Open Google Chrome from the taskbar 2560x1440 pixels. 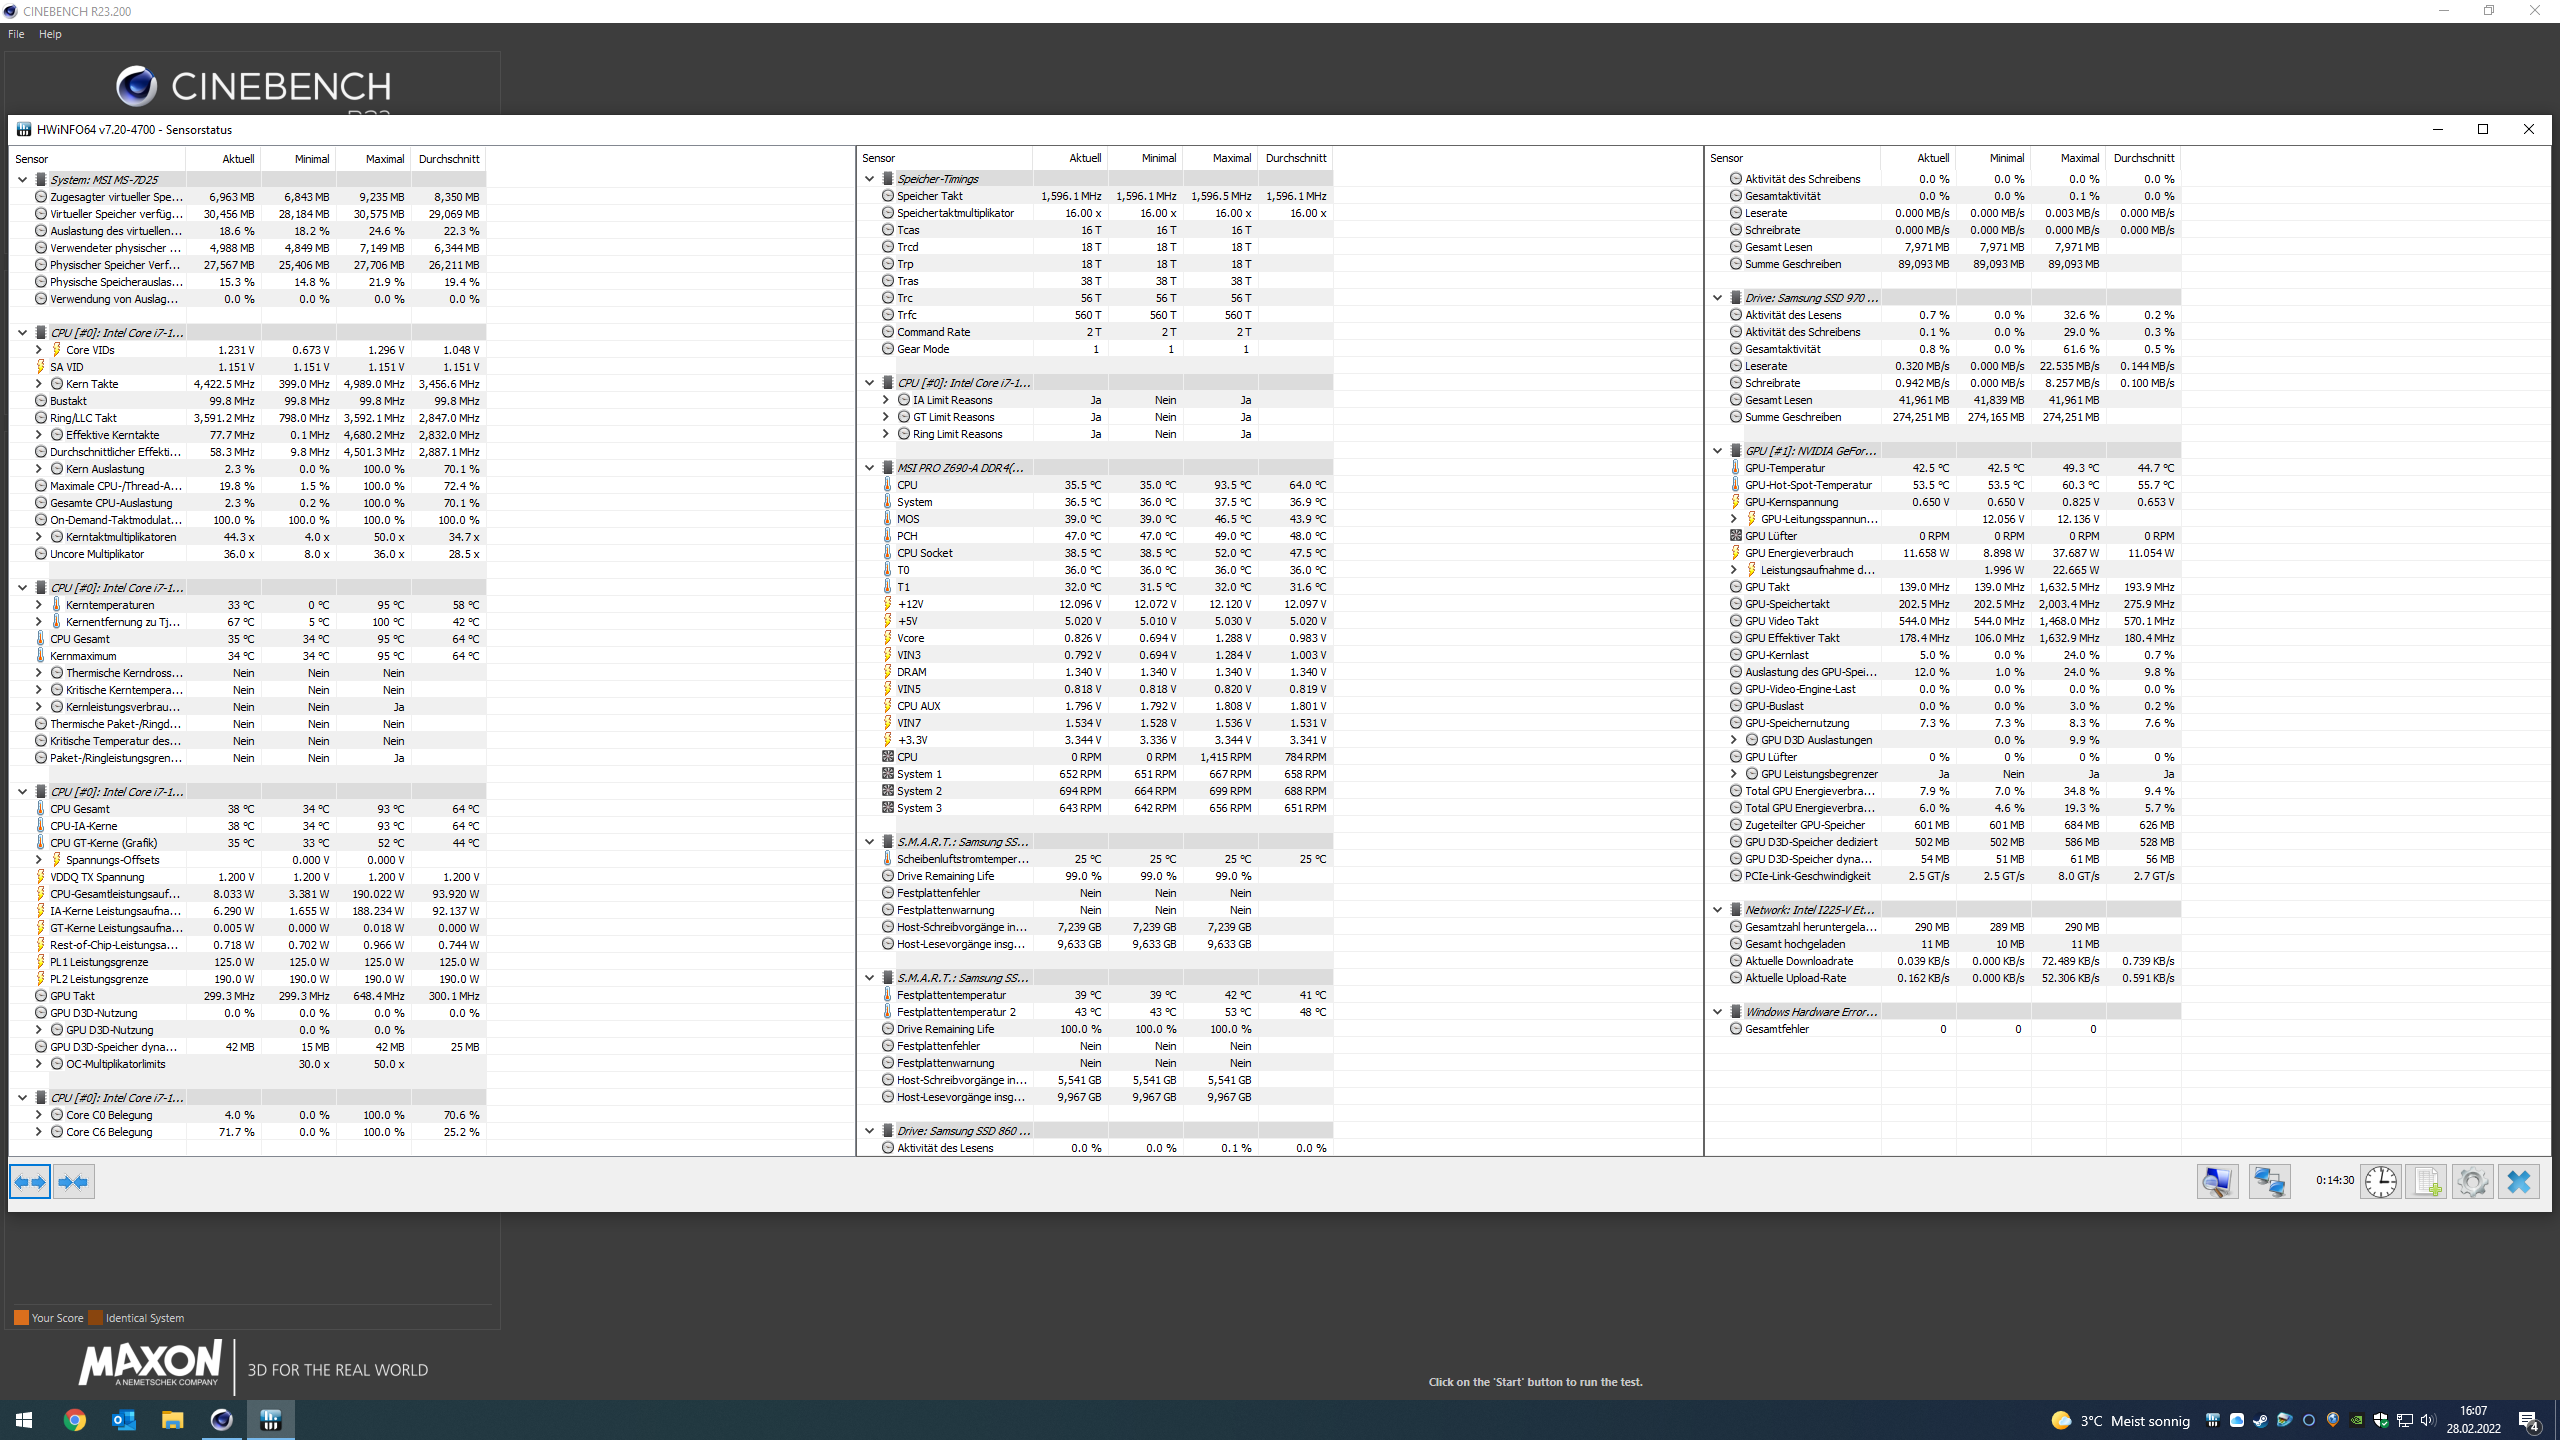75,1420
